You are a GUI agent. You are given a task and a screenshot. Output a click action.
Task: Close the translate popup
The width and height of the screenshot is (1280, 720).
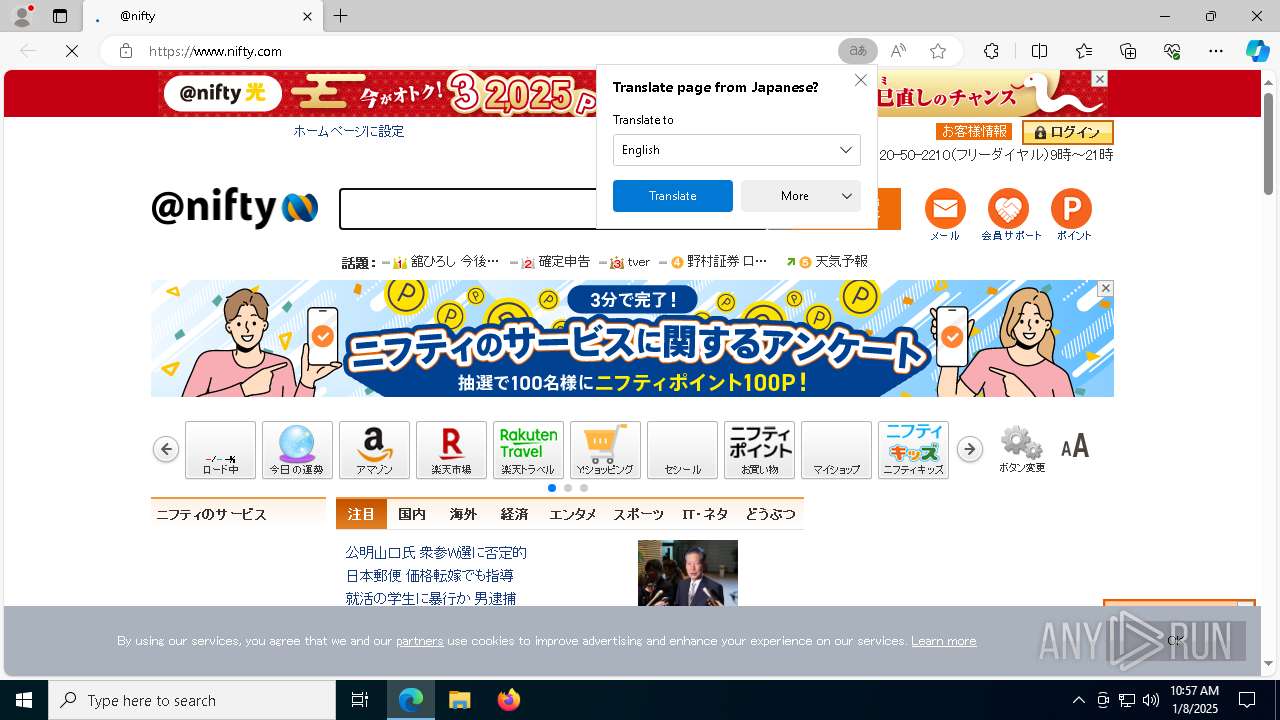coord(861,80)
